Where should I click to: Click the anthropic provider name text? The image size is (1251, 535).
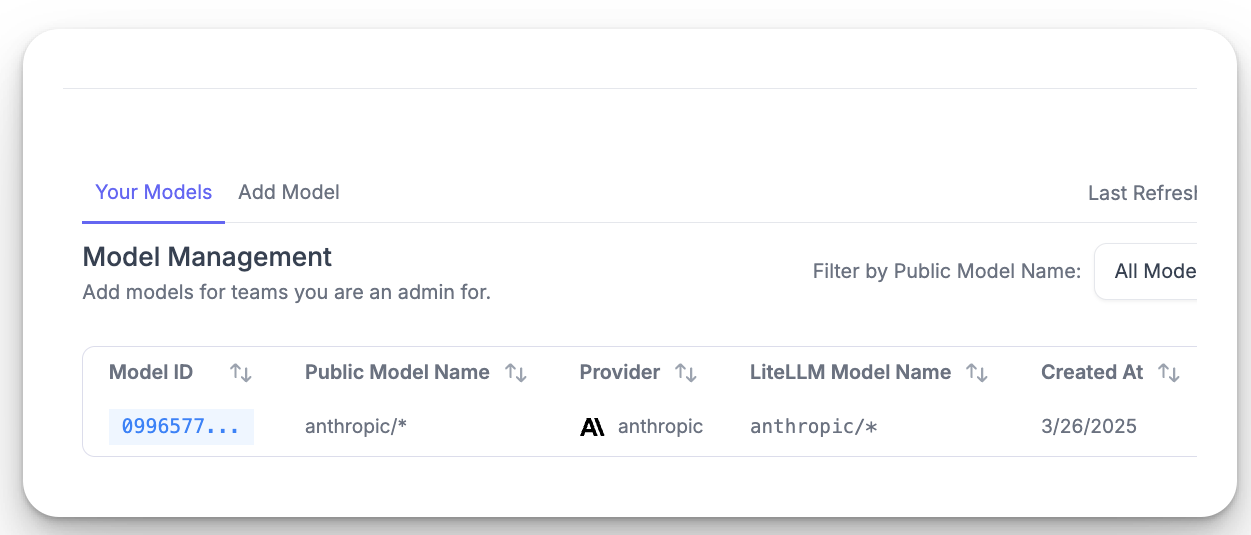(x=660, y=427)
